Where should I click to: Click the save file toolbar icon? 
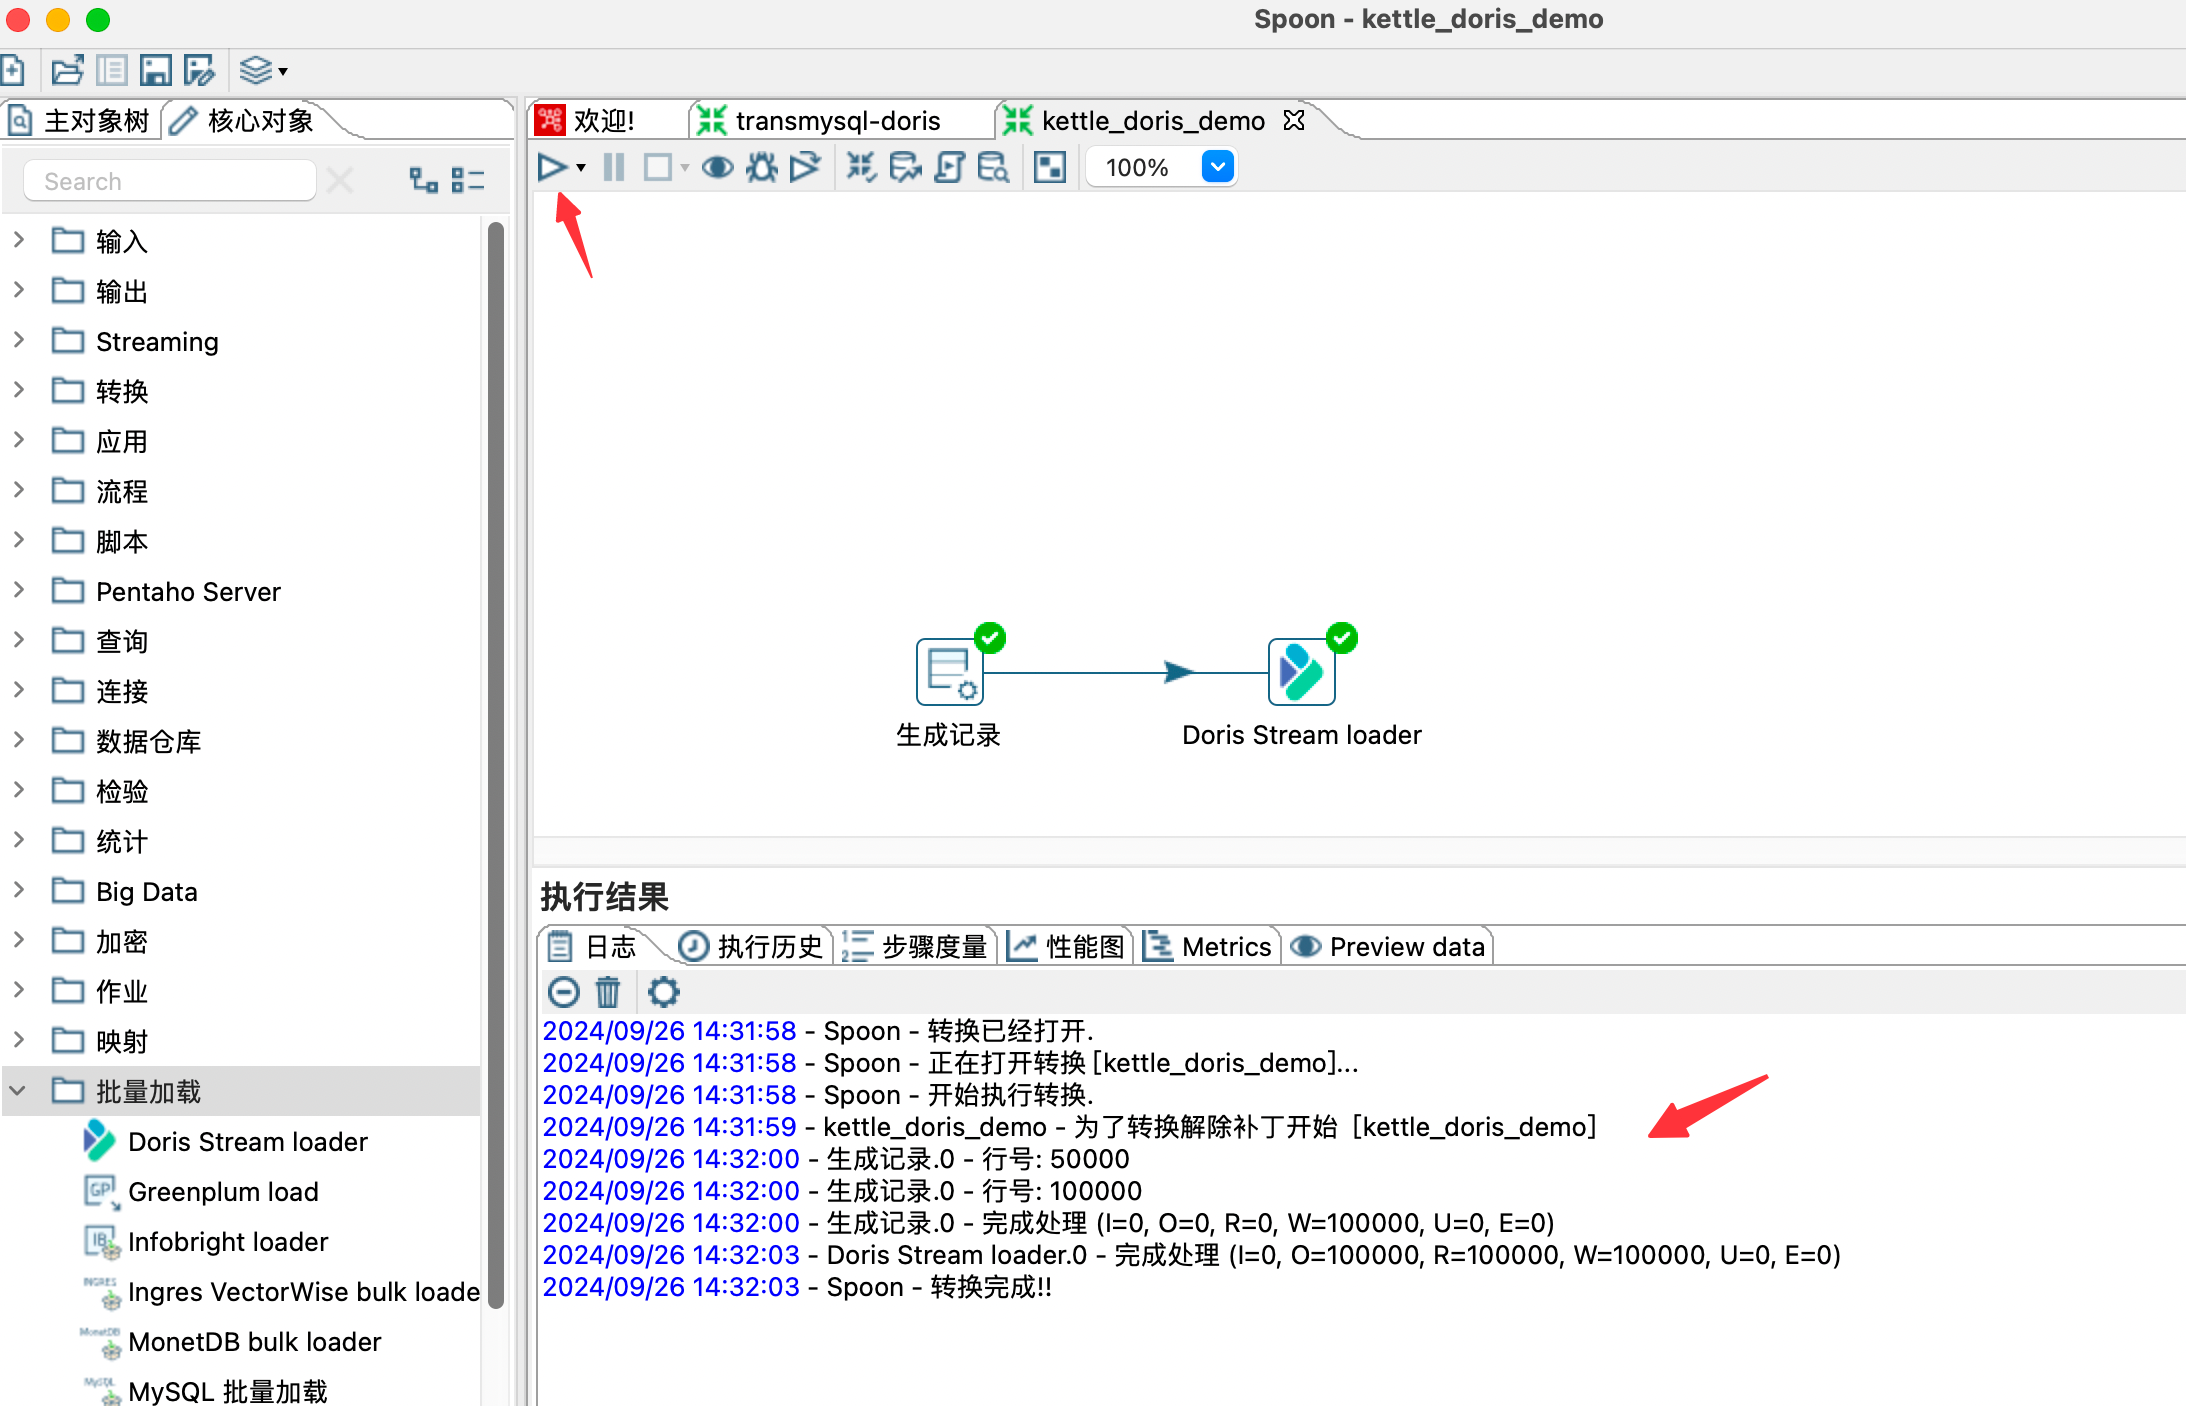point(155,71)
